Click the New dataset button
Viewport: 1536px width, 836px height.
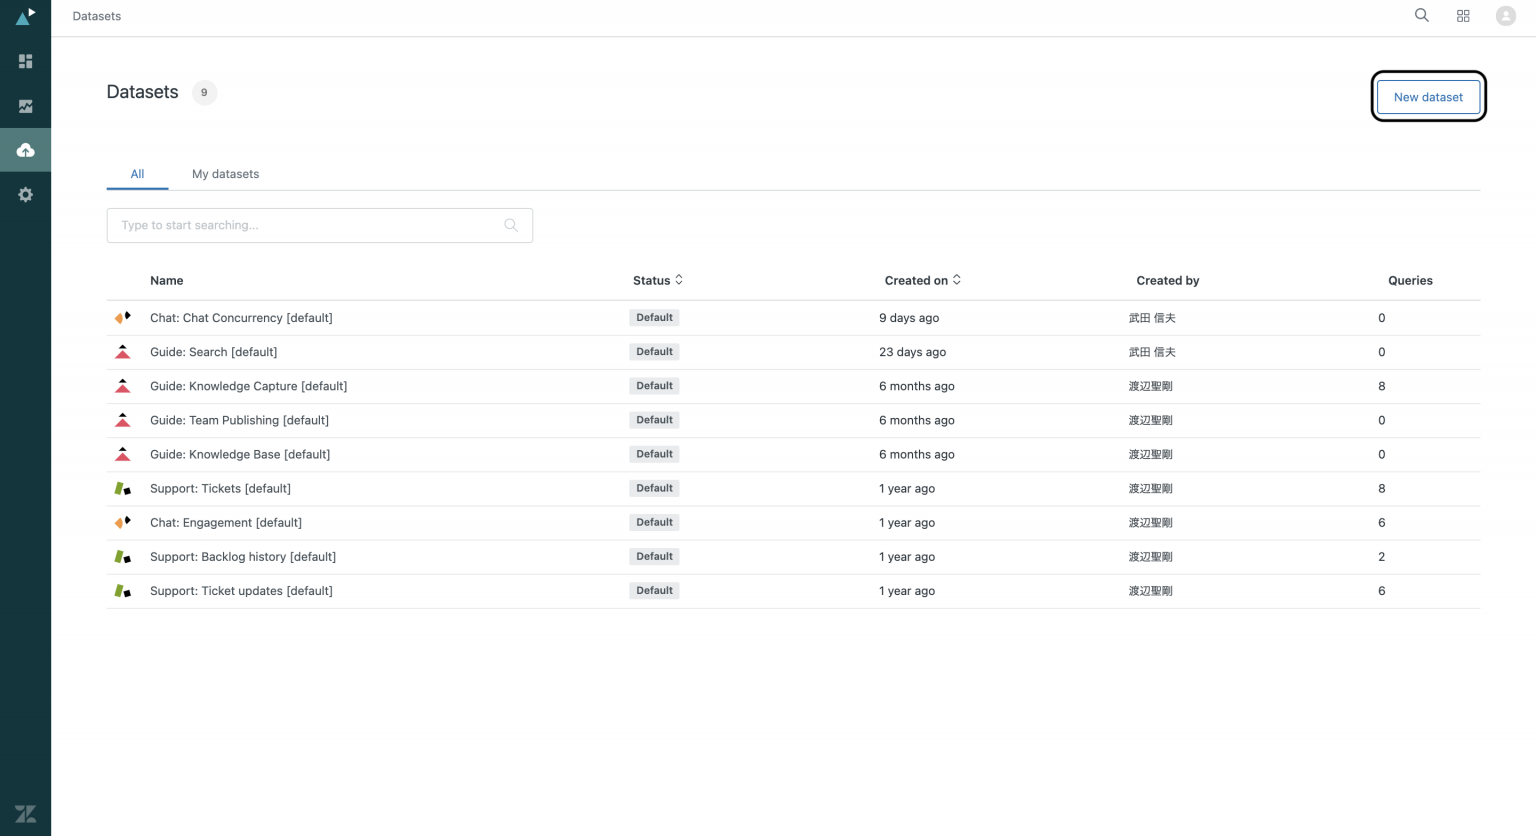pos(1428,96)
